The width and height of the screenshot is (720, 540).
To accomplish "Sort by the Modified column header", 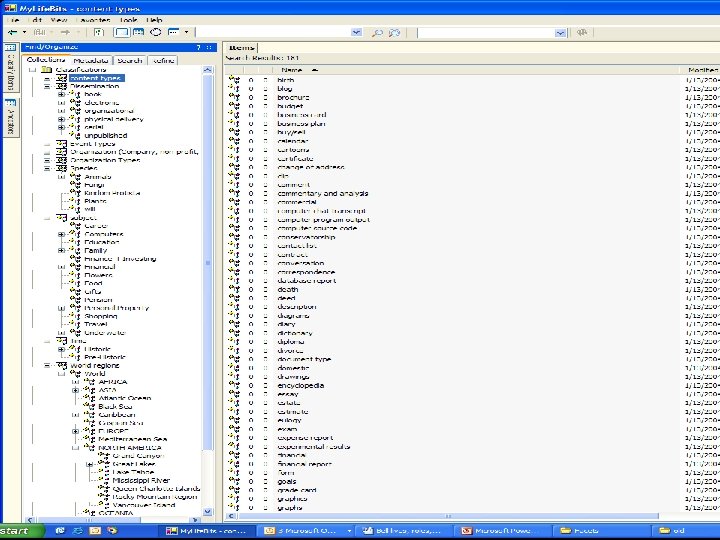I will tap(701, 70).
